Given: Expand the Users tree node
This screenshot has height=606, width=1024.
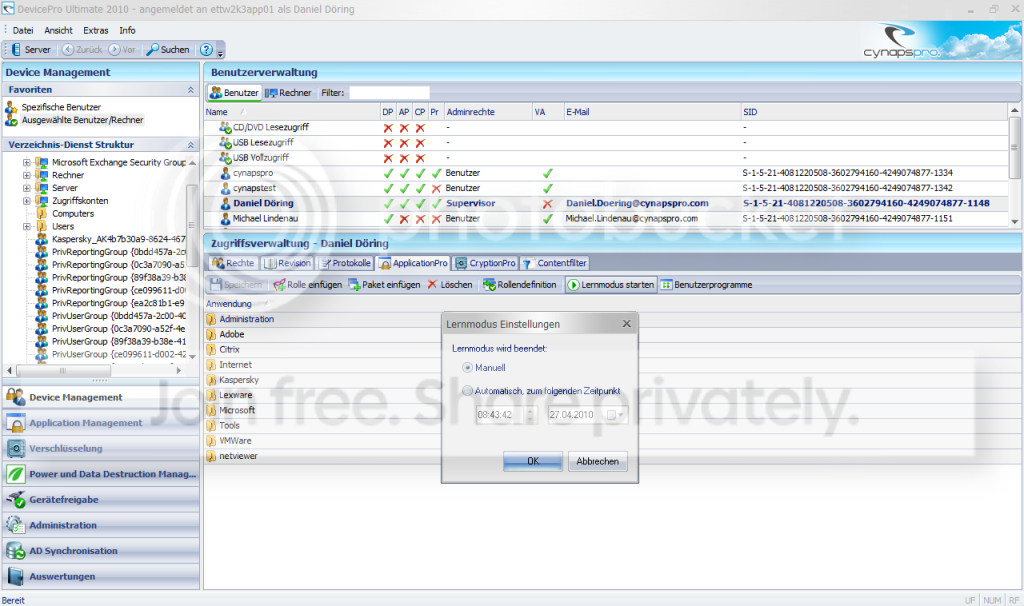Looking at the screenshot, I should [27, 227].
